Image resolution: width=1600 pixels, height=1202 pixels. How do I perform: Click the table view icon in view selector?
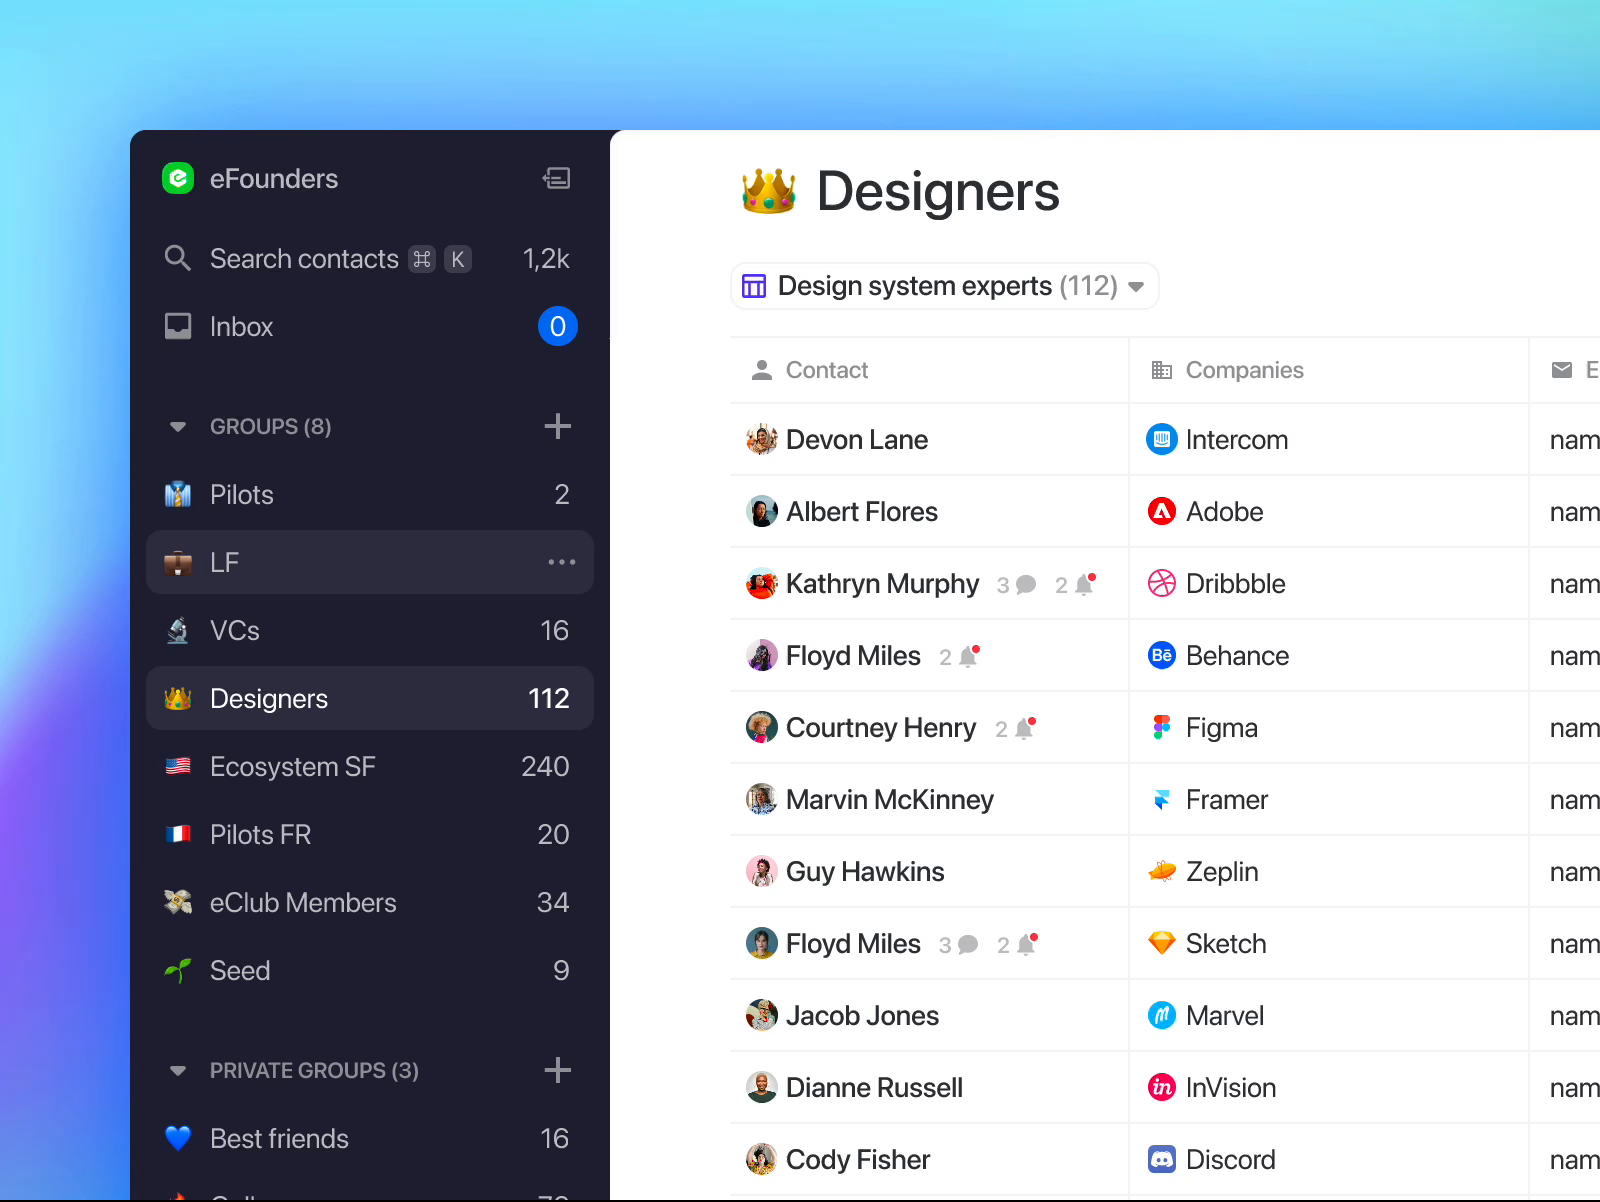(754, 286)
